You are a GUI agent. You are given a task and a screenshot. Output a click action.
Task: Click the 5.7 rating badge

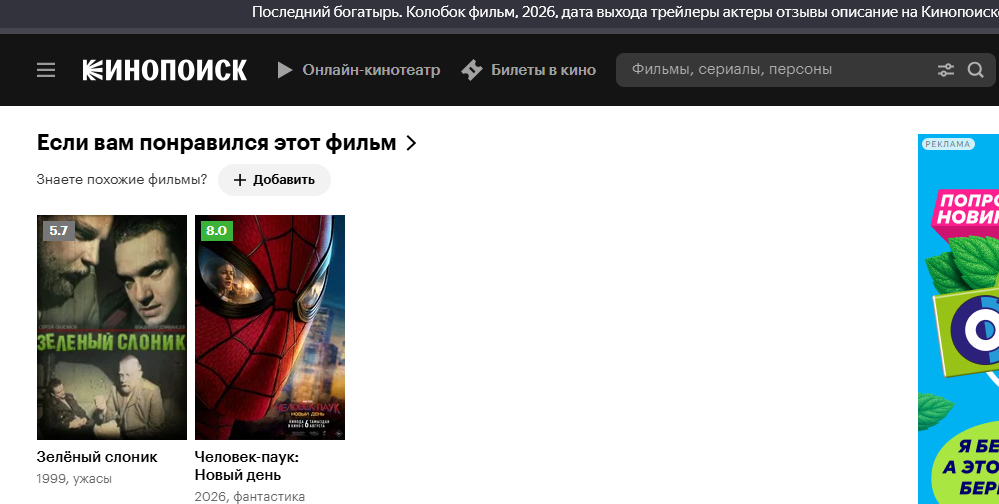59,231
